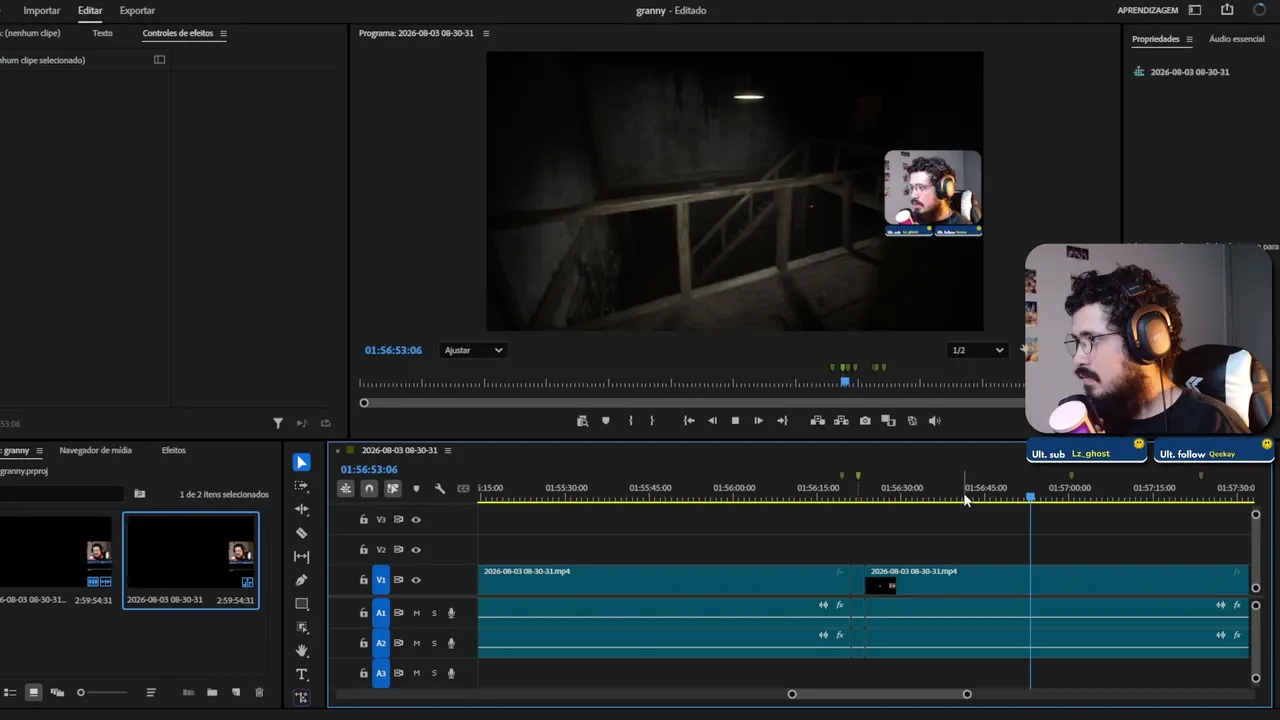
Task: Open the Efeitos tab
Action: [173, 450]
